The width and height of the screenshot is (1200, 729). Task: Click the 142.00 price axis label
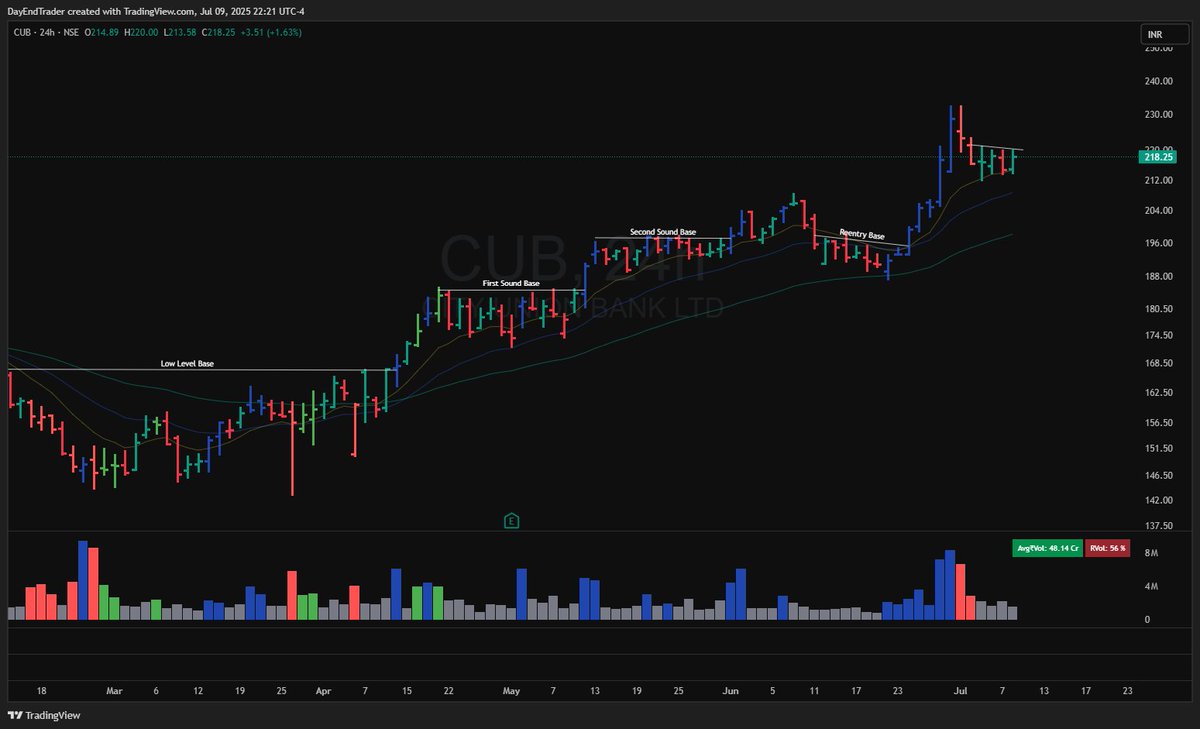(x=1158, y=500)
